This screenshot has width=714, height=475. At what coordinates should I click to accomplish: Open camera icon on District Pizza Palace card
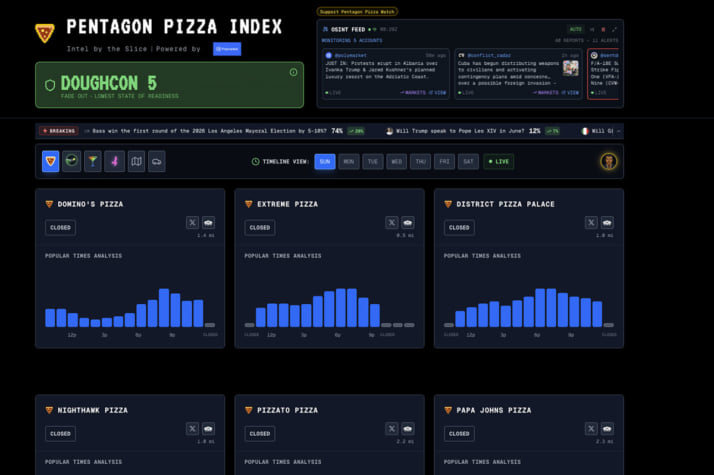(607, 222)
